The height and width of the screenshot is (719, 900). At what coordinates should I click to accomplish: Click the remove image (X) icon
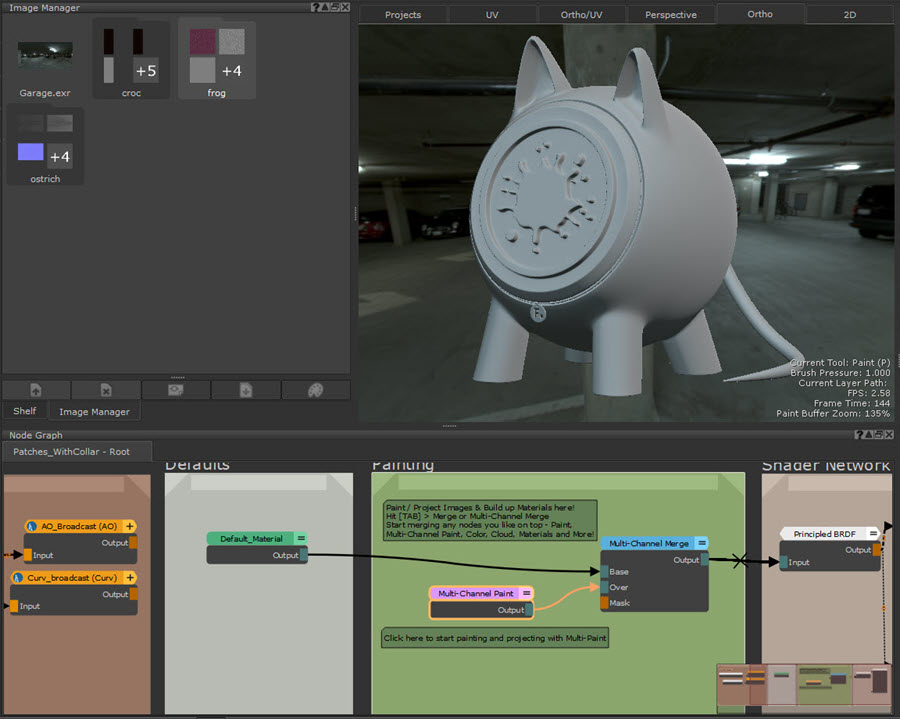tap(106, 390)
